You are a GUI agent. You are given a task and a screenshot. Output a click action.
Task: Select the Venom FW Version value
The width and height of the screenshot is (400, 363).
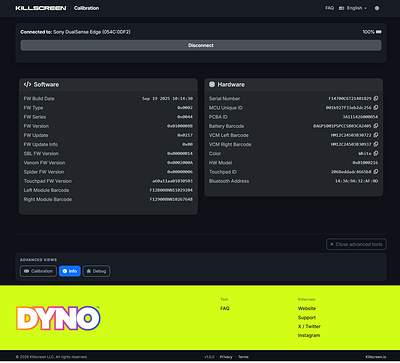(x=180, y=163)
